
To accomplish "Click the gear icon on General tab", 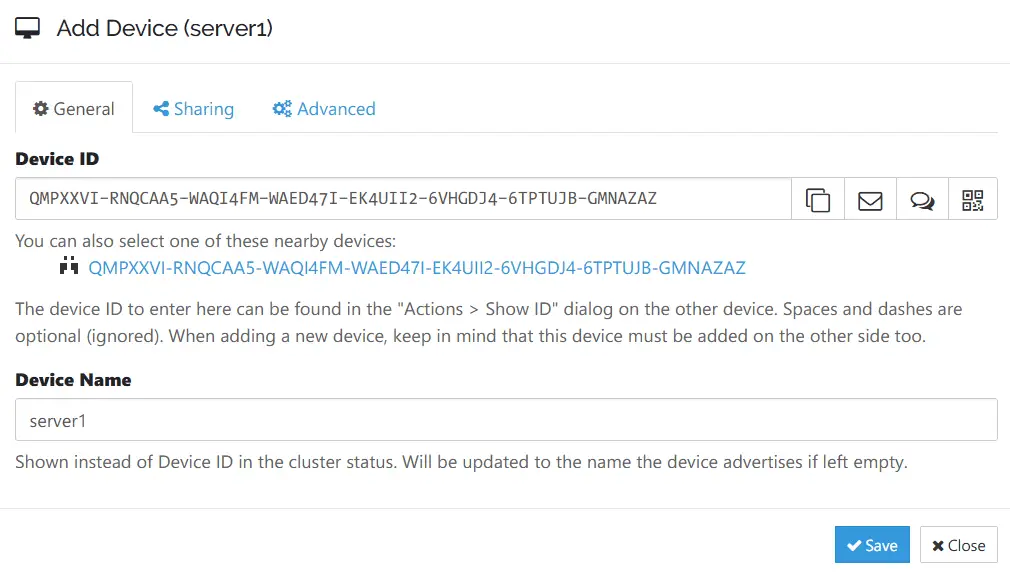I will (41, 109).
